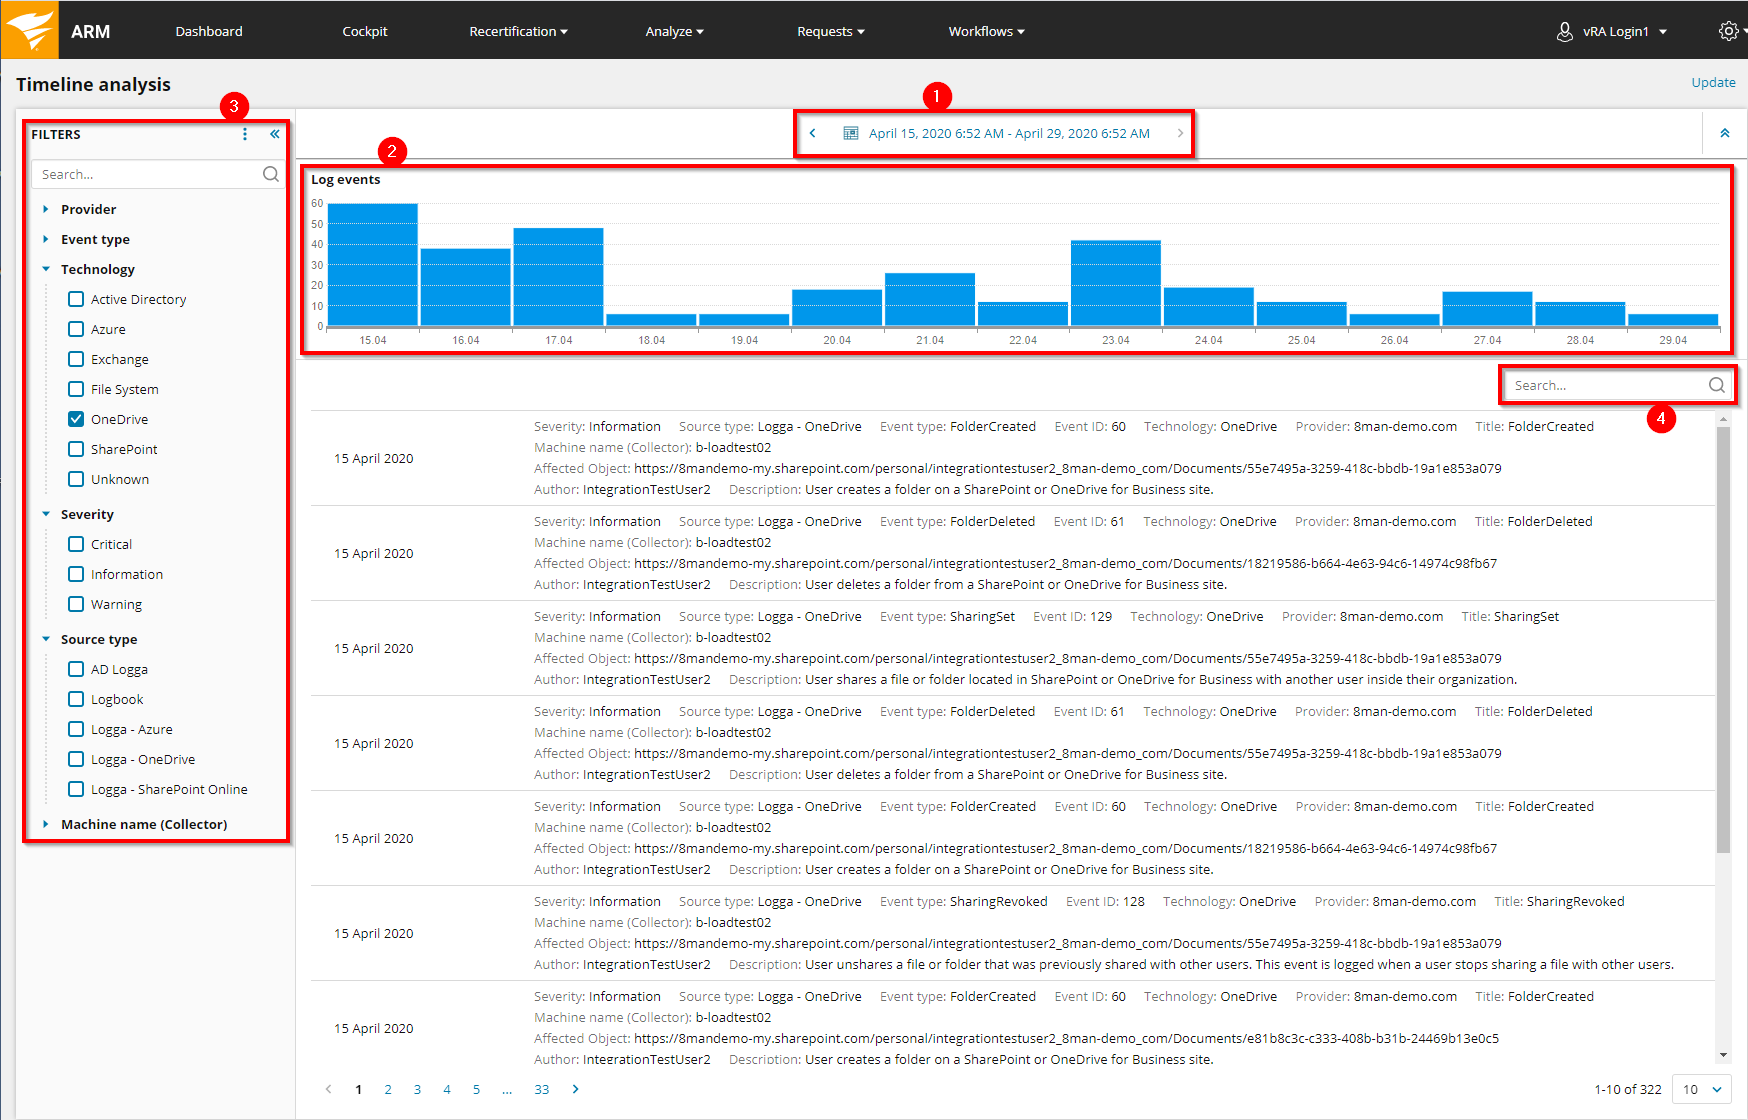Enable the Critical severity filter
Screen dimensions: 1748x1120
76,543
